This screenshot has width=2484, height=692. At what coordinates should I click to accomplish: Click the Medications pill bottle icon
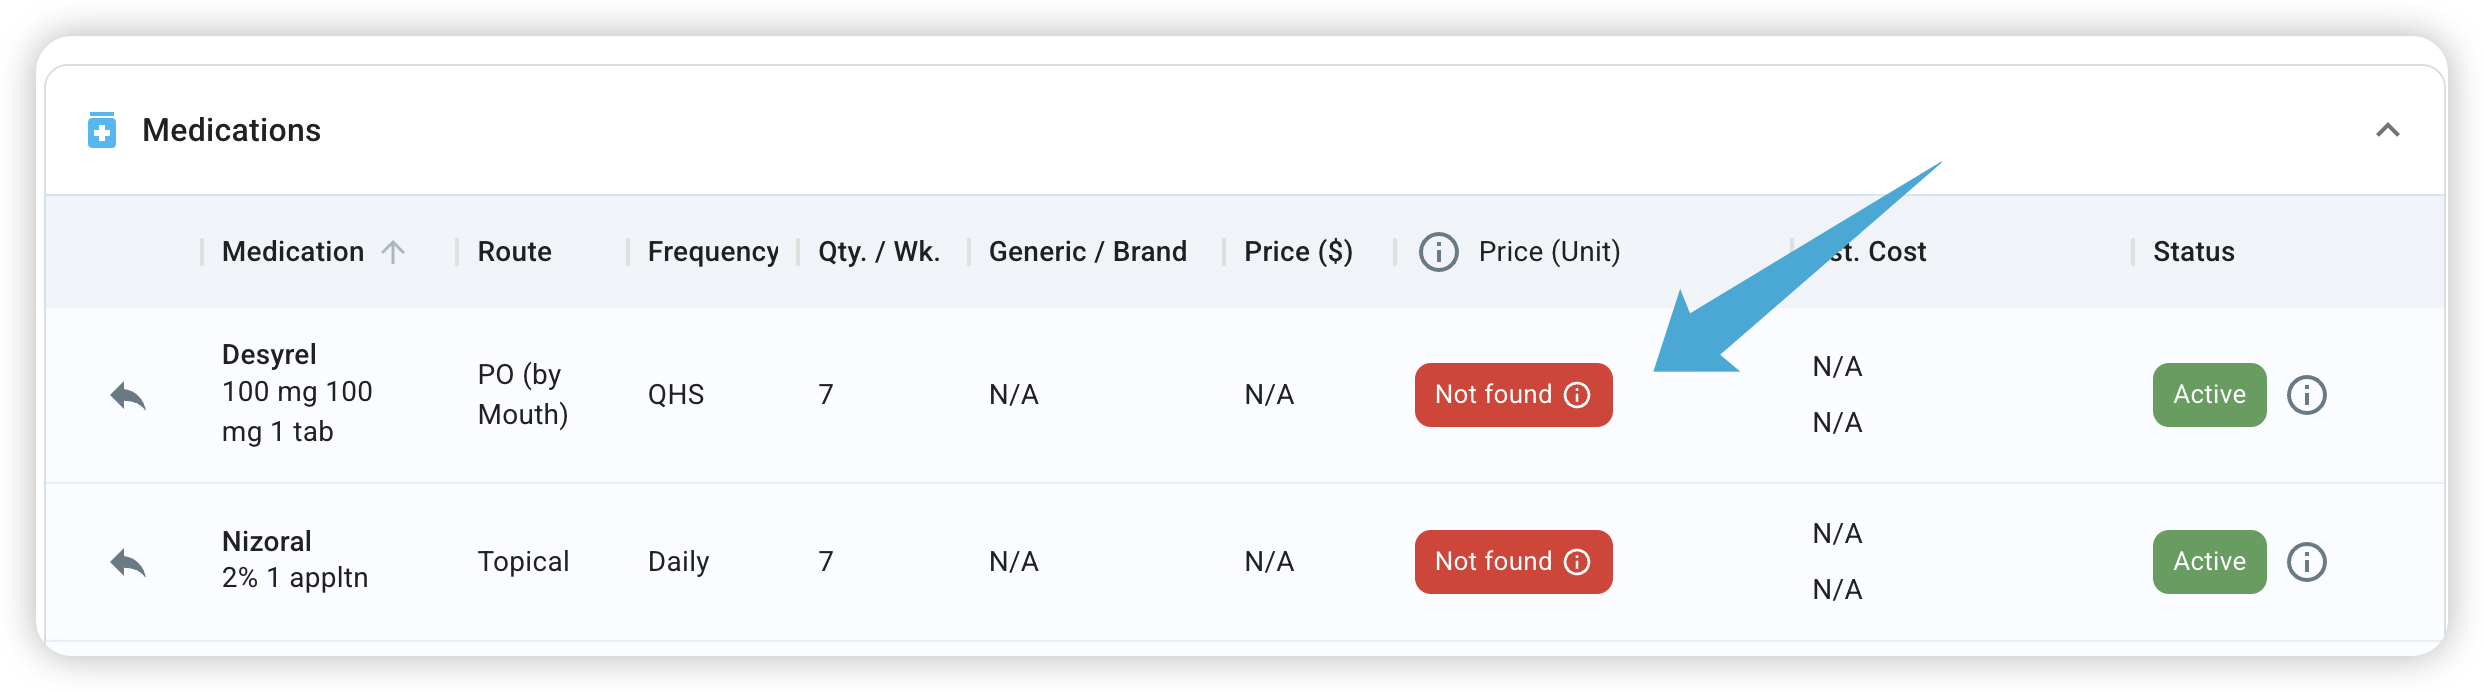click(x=101, y=130)
